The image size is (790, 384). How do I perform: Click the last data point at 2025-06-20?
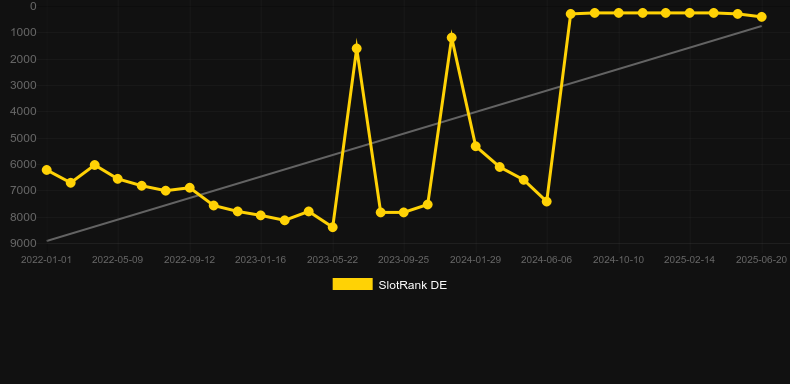point(762,17)
